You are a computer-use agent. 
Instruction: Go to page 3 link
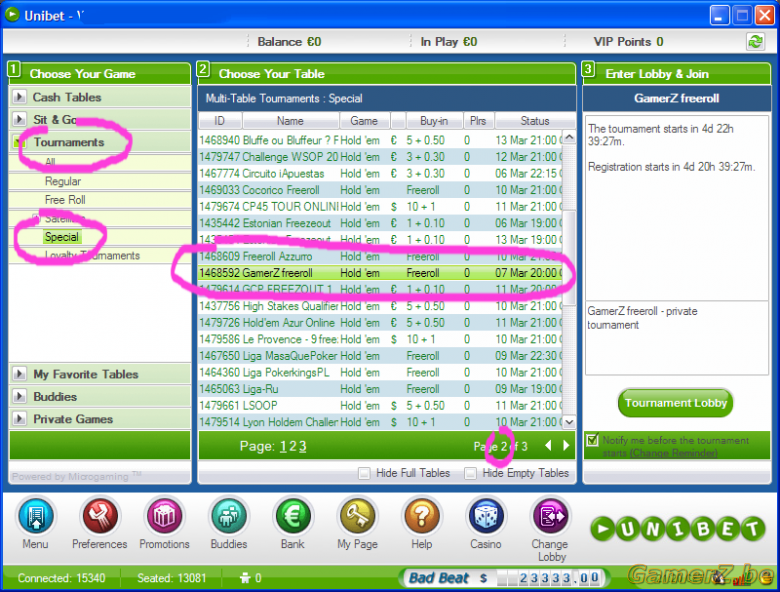(302, 446)
